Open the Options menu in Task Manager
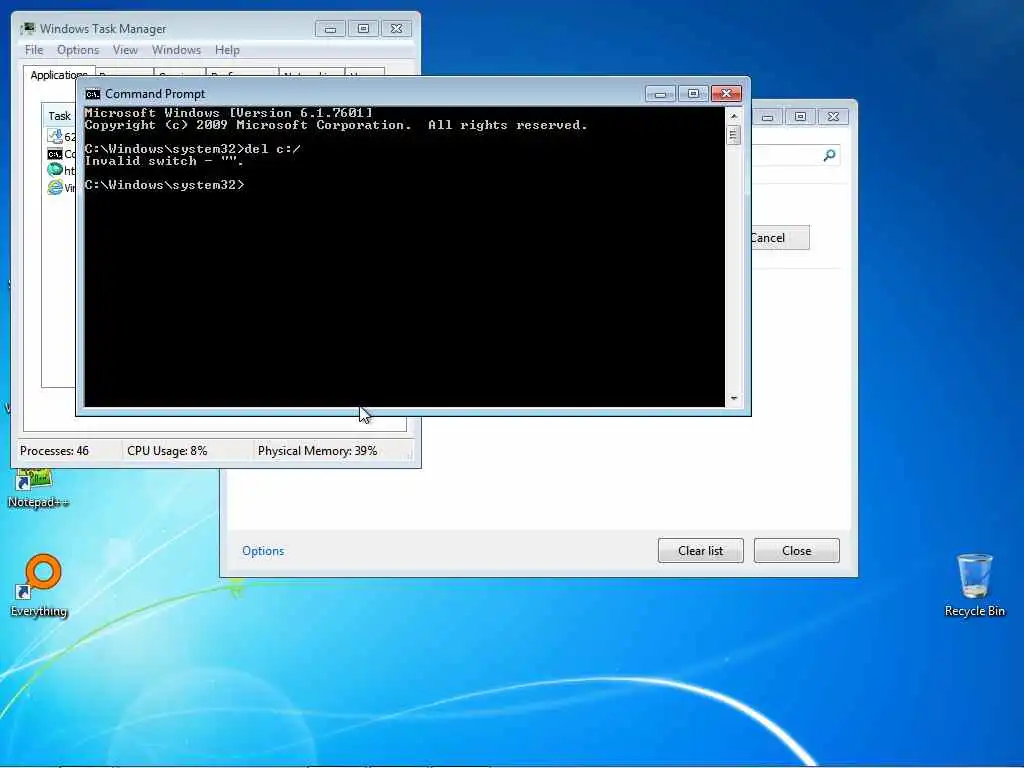The width and height of the screenshot is (1024, 768). point(78,50)
